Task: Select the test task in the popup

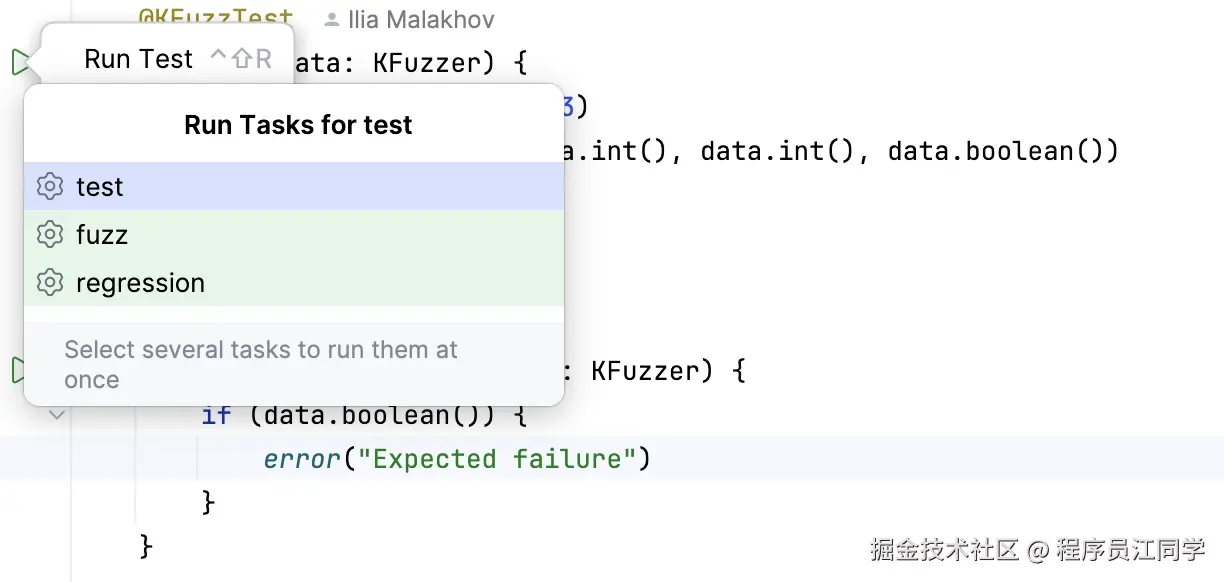Action: pyautogui.click(x=294, y=187)
